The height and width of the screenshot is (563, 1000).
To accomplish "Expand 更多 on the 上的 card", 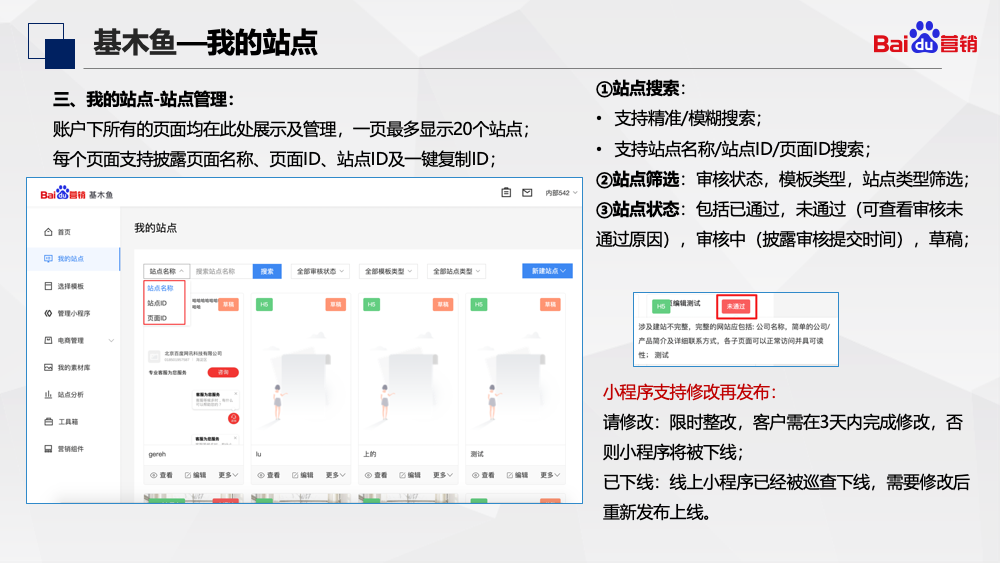I will click(442, 475).
